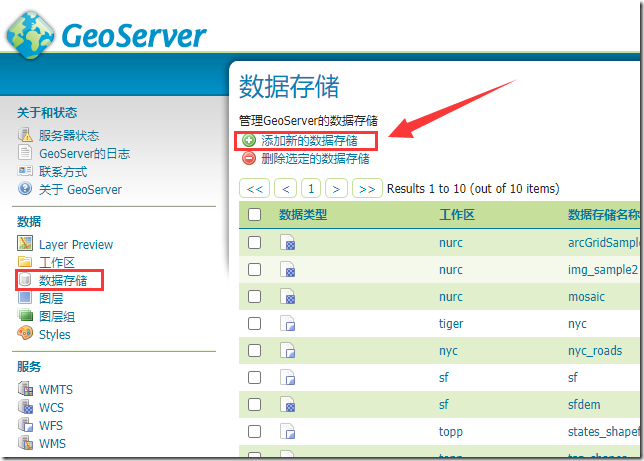Screen dimensions: 644x461
Task: Open Styles from the sidebar
Action: click(x=55, y=334)
